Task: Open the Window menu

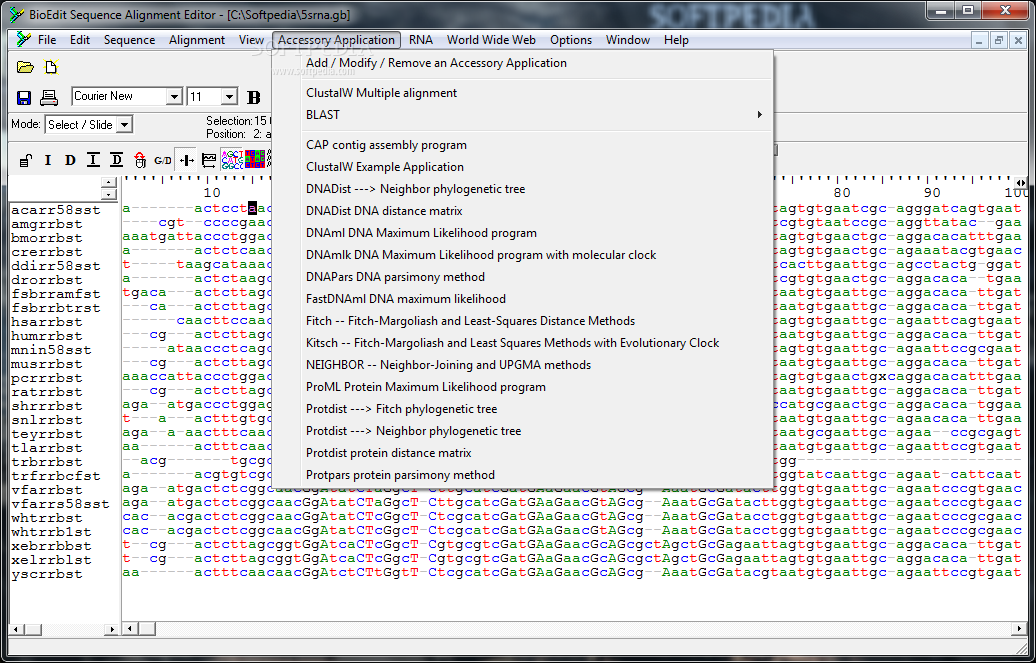Action: pos(628,40)
